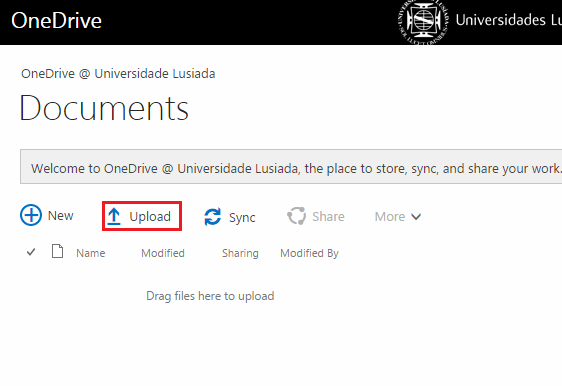This screenshot has height=386, width=562.
Task: Click the New text link
Action: (x=61, y=215)
